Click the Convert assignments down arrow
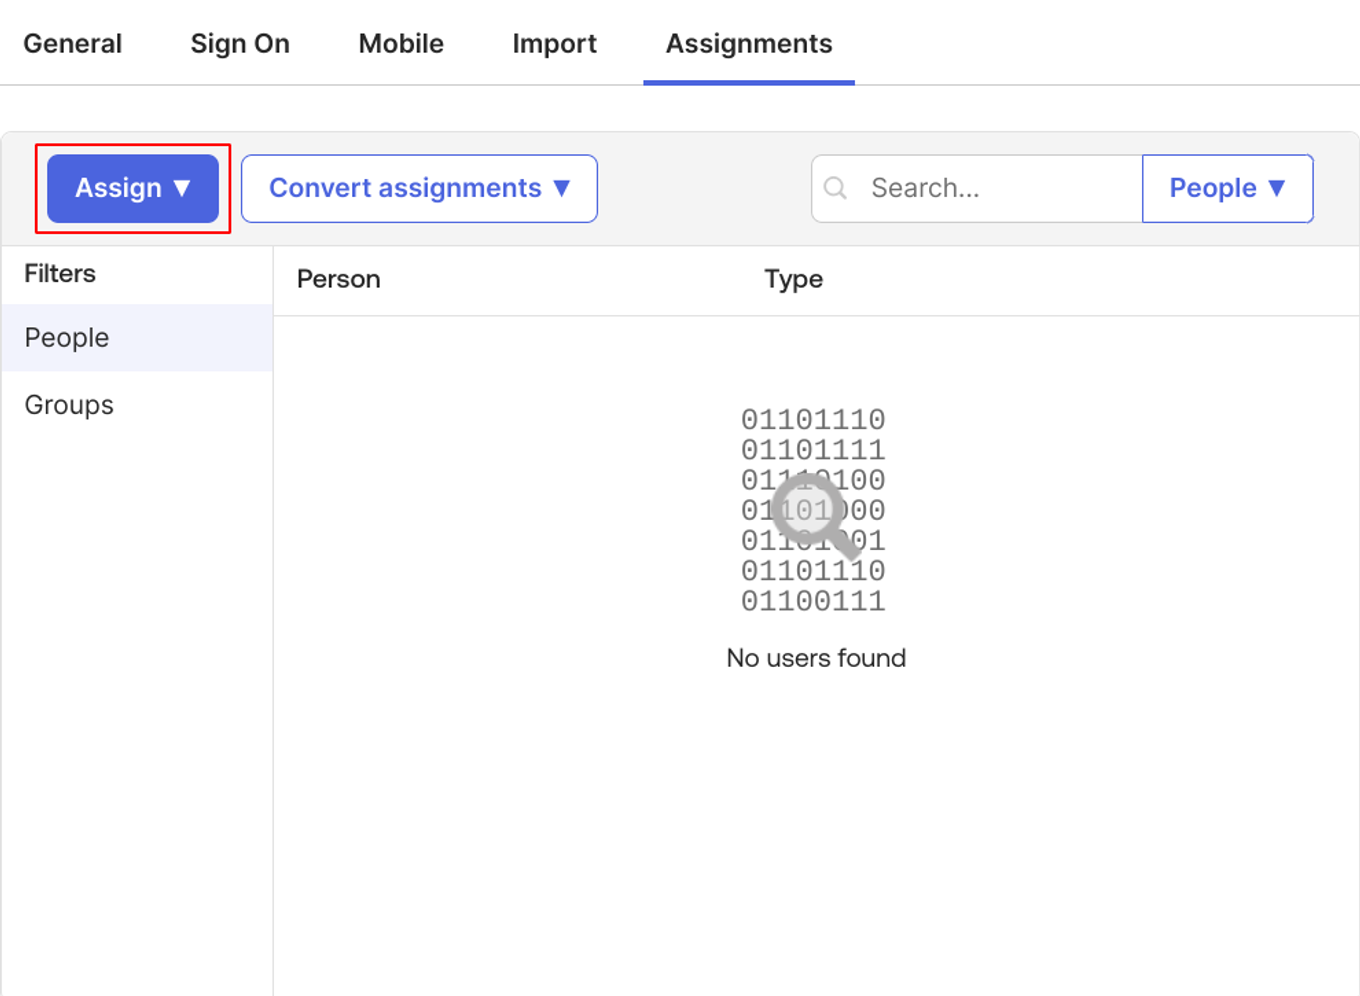 click(562, 188)
